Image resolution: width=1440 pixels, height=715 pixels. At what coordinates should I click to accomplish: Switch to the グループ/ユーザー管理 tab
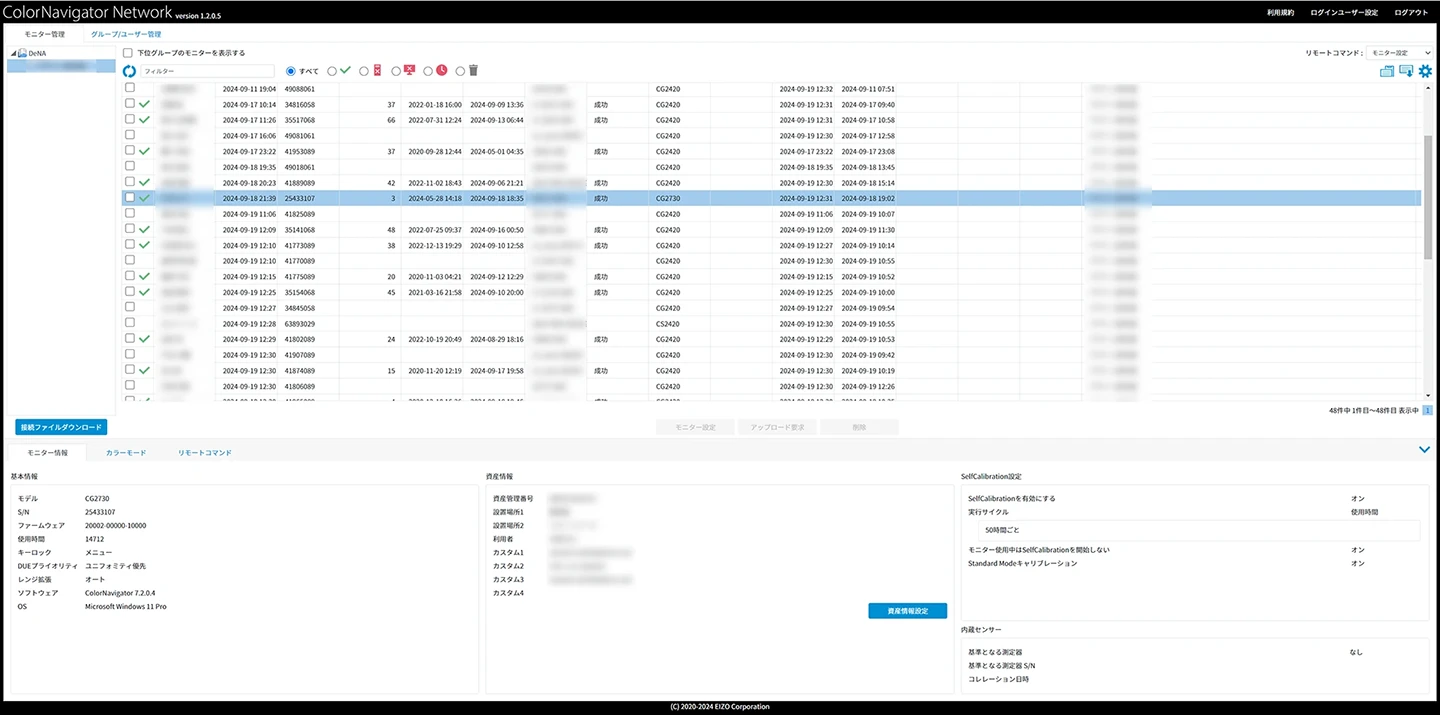pos(126,34)
